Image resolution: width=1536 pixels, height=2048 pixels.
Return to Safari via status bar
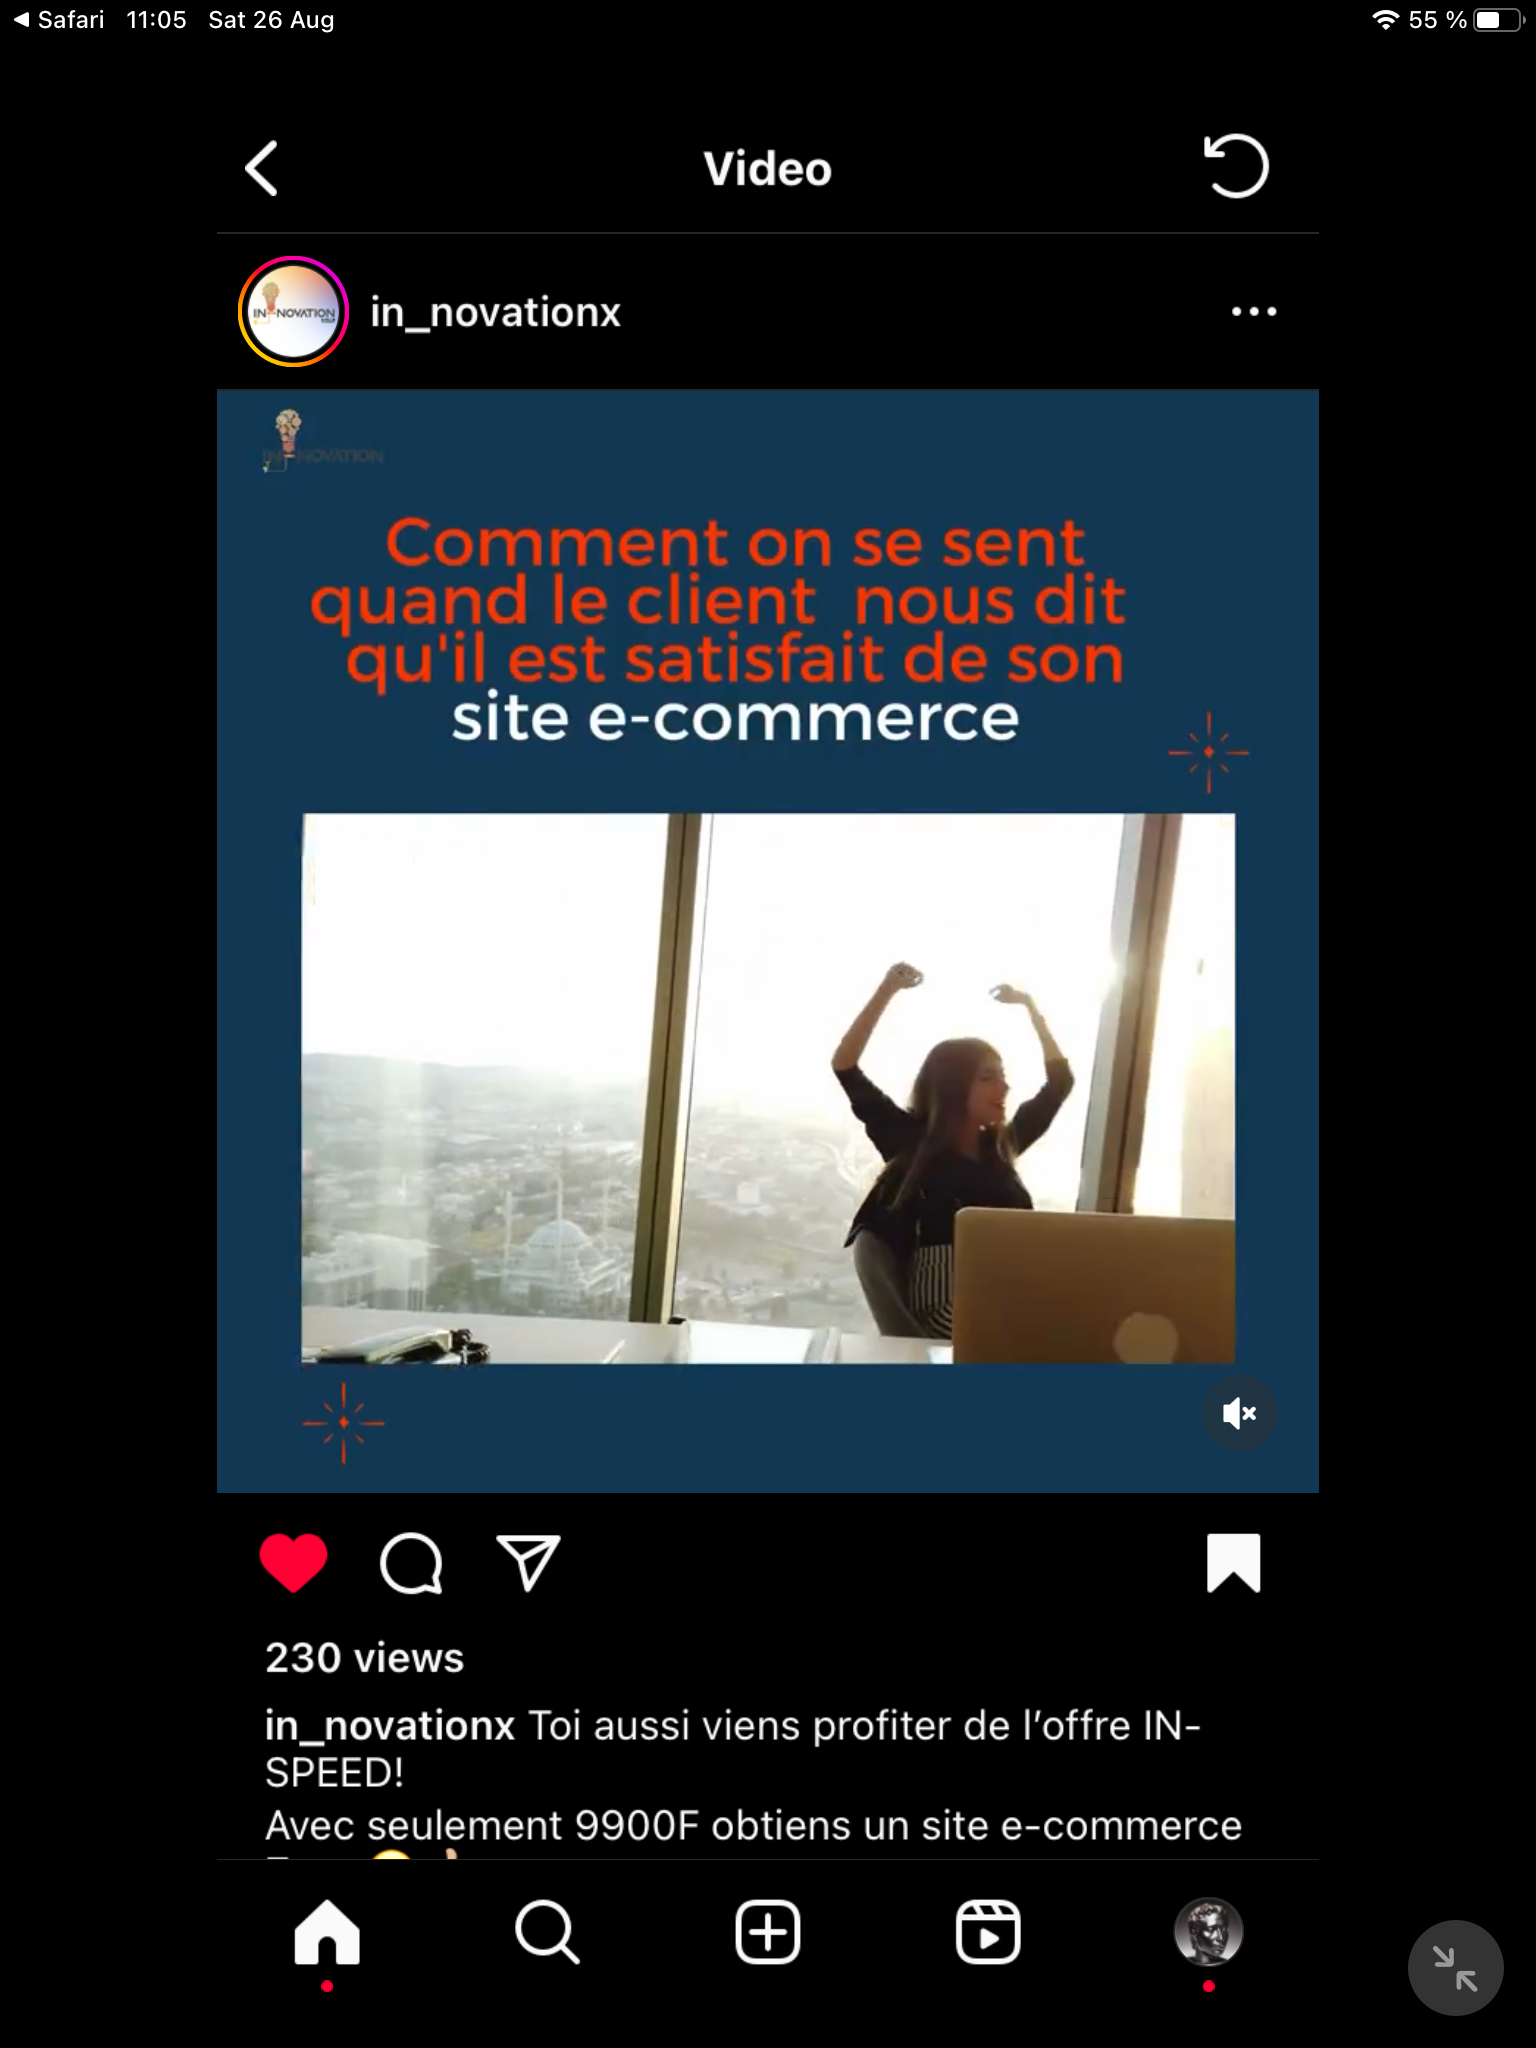(59, 20)
